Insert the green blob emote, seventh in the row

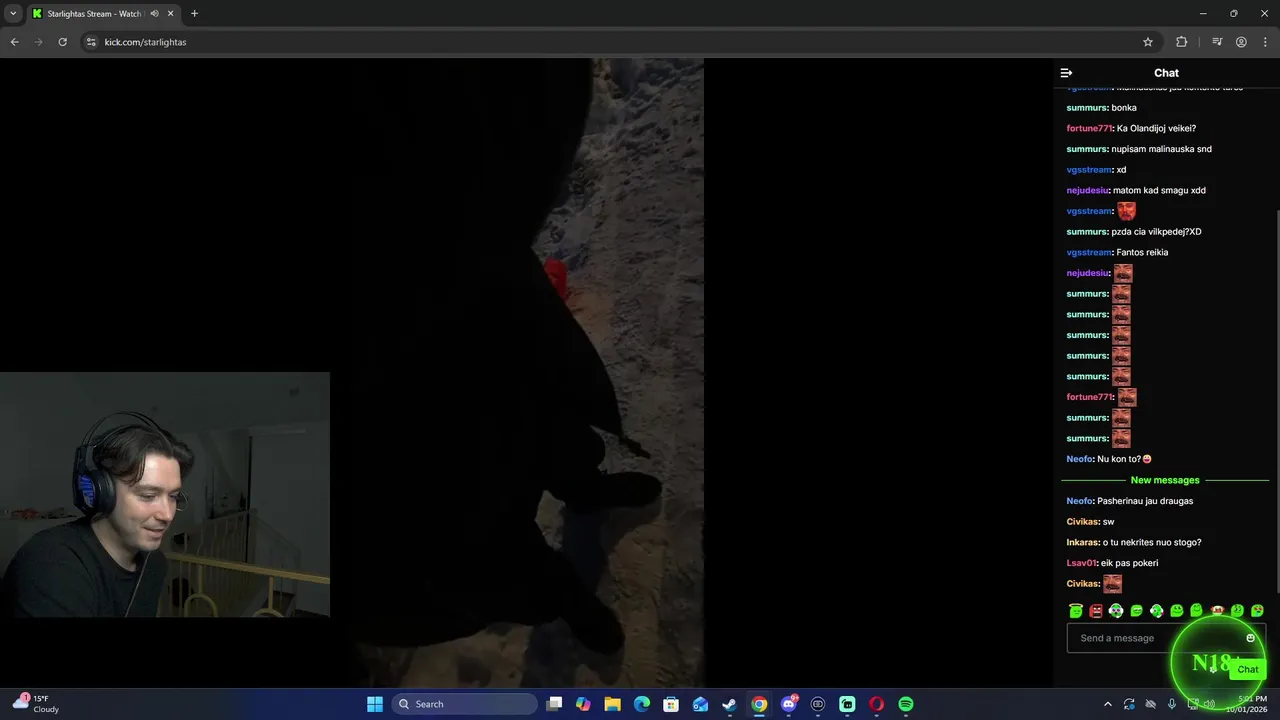tap(1197, 610)
